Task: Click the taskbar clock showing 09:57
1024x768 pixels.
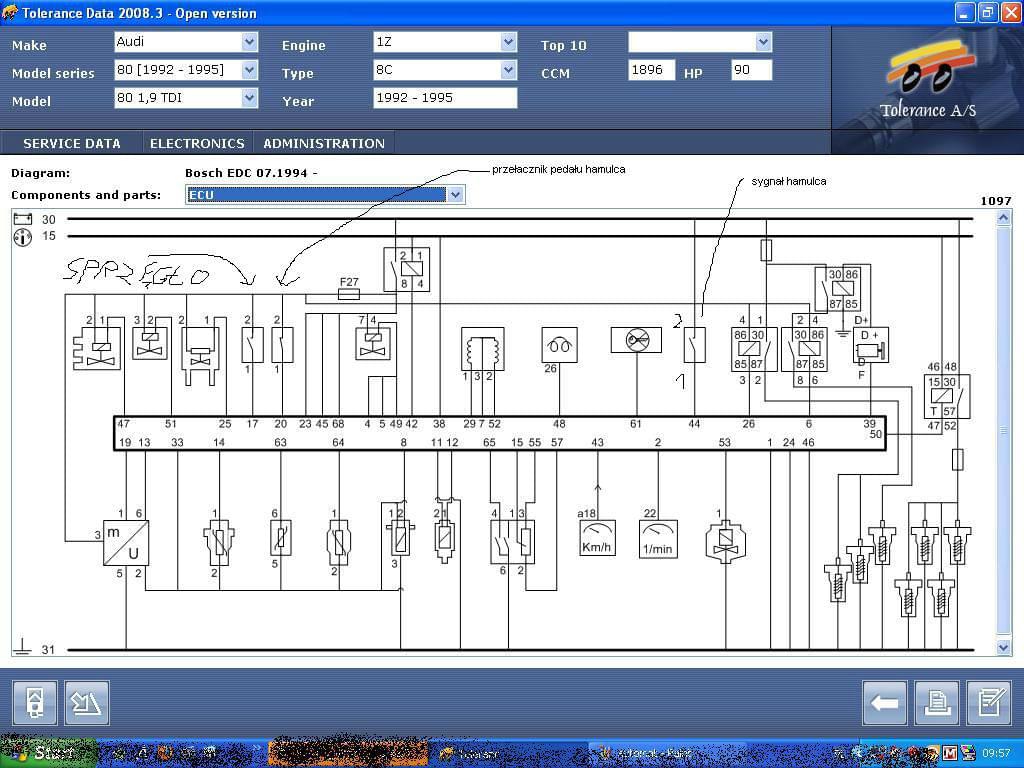Action: [996, 754]
